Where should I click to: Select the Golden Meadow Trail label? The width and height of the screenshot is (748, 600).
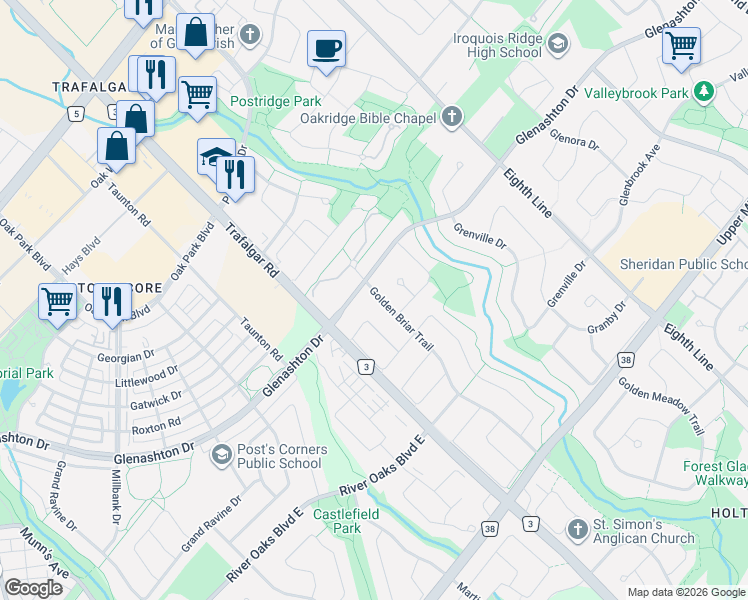pyautogui.click(x=662, y=406)
